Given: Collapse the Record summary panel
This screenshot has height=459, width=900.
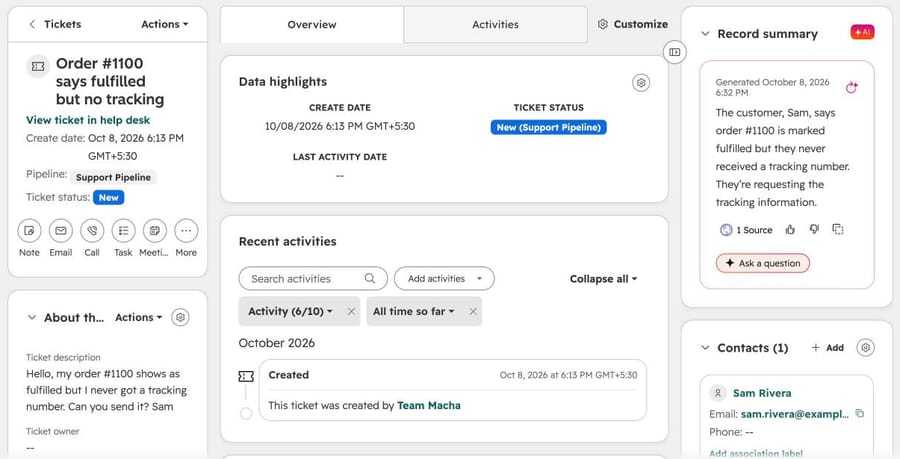Looking at the screenshot, I should pyautogui.click(x=705, y=34).
